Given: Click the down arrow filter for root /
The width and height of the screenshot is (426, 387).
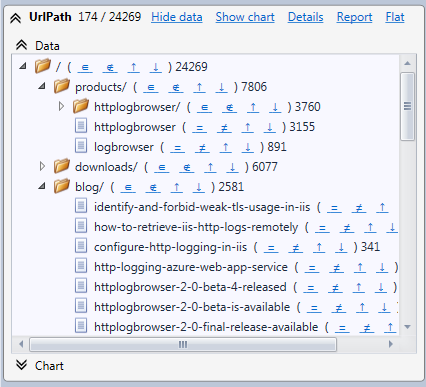Looking at the screenshot, I should 156,68.
